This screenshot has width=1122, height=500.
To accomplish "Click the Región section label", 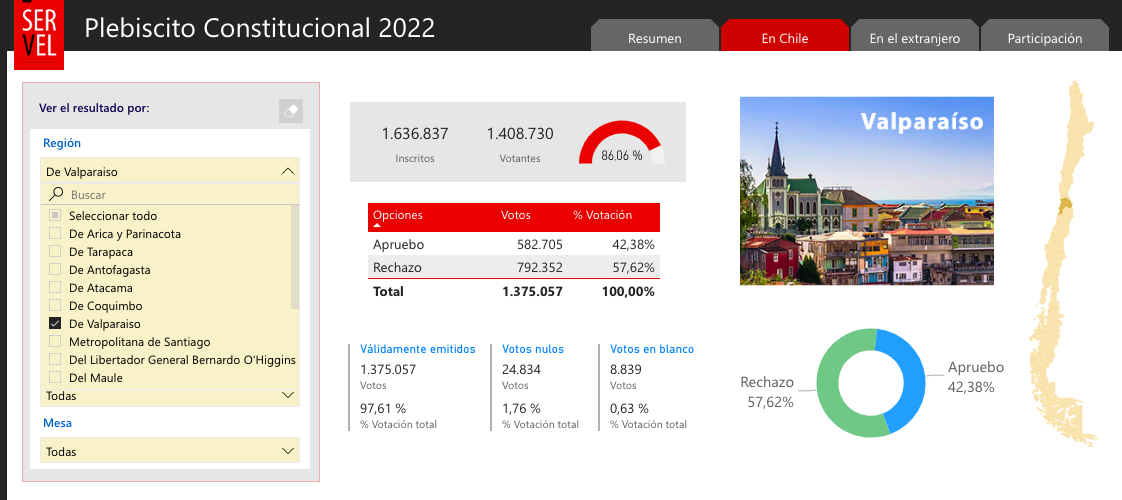I will tap(62, 143).
